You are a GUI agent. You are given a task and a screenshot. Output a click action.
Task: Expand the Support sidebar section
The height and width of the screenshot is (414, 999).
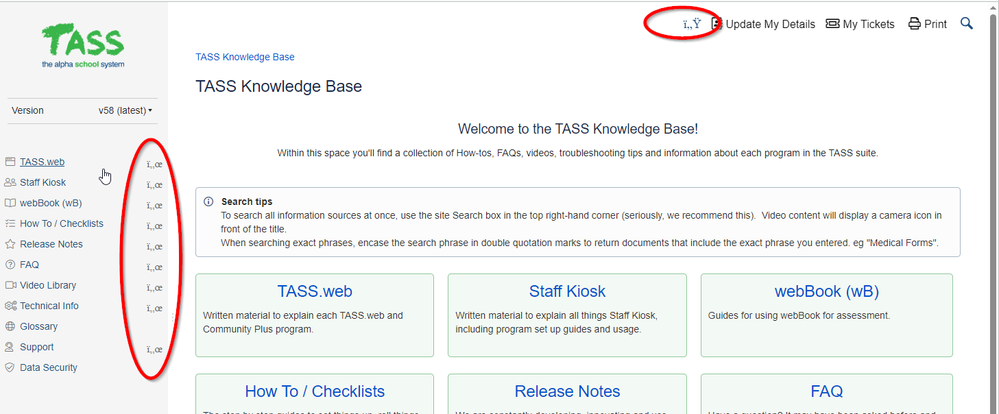[154, 350]
